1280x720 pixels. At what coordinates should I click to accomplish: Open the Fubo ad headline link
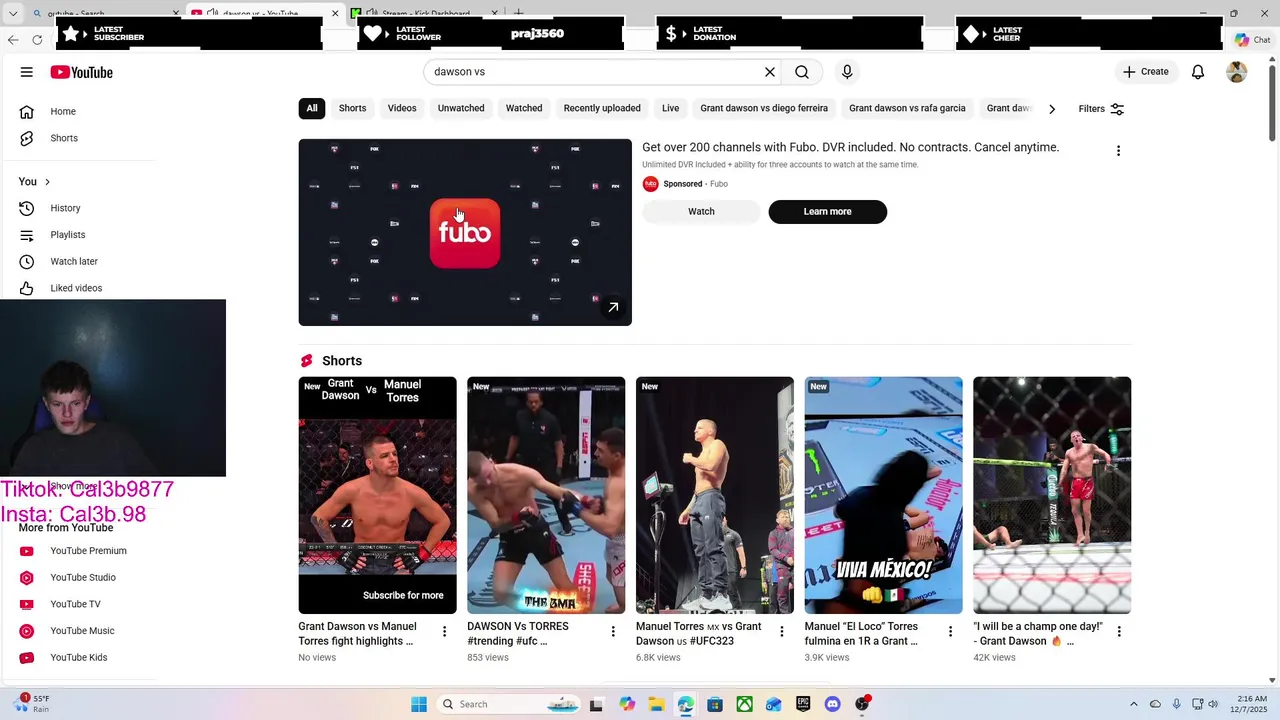point(850,147)
